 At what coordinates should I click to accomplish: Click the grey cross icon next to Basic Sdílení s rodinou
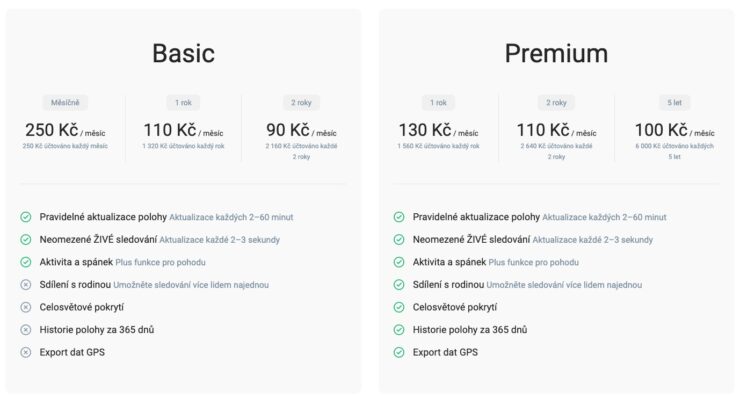click(25, 285)
